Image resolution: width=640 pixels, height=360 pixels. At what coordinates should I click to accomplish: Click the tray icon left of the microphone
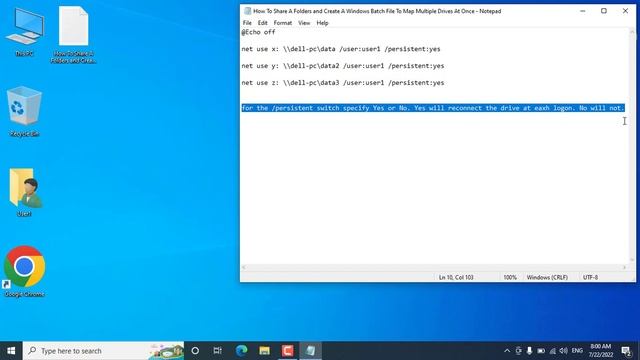[x=518, y=351]
